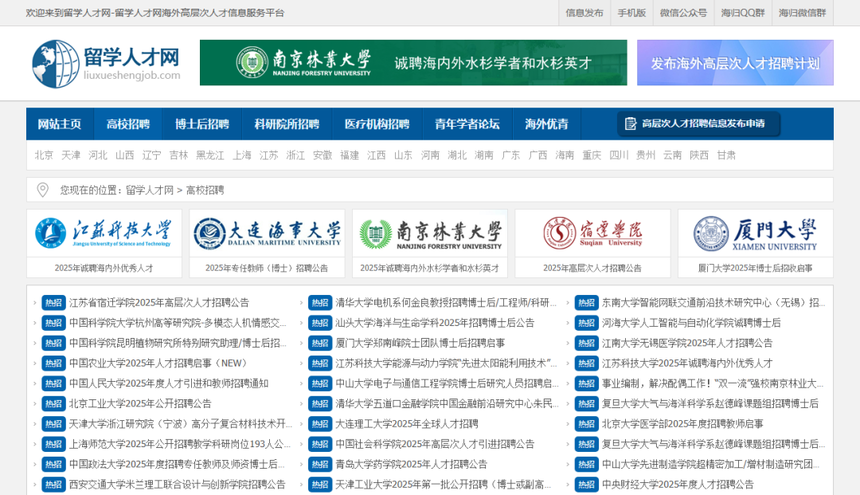The height and width of the screenshot is (495, 860).
Task: Click 高层次人才招聘信息发布申请 button
Action: tap(698, 124)
